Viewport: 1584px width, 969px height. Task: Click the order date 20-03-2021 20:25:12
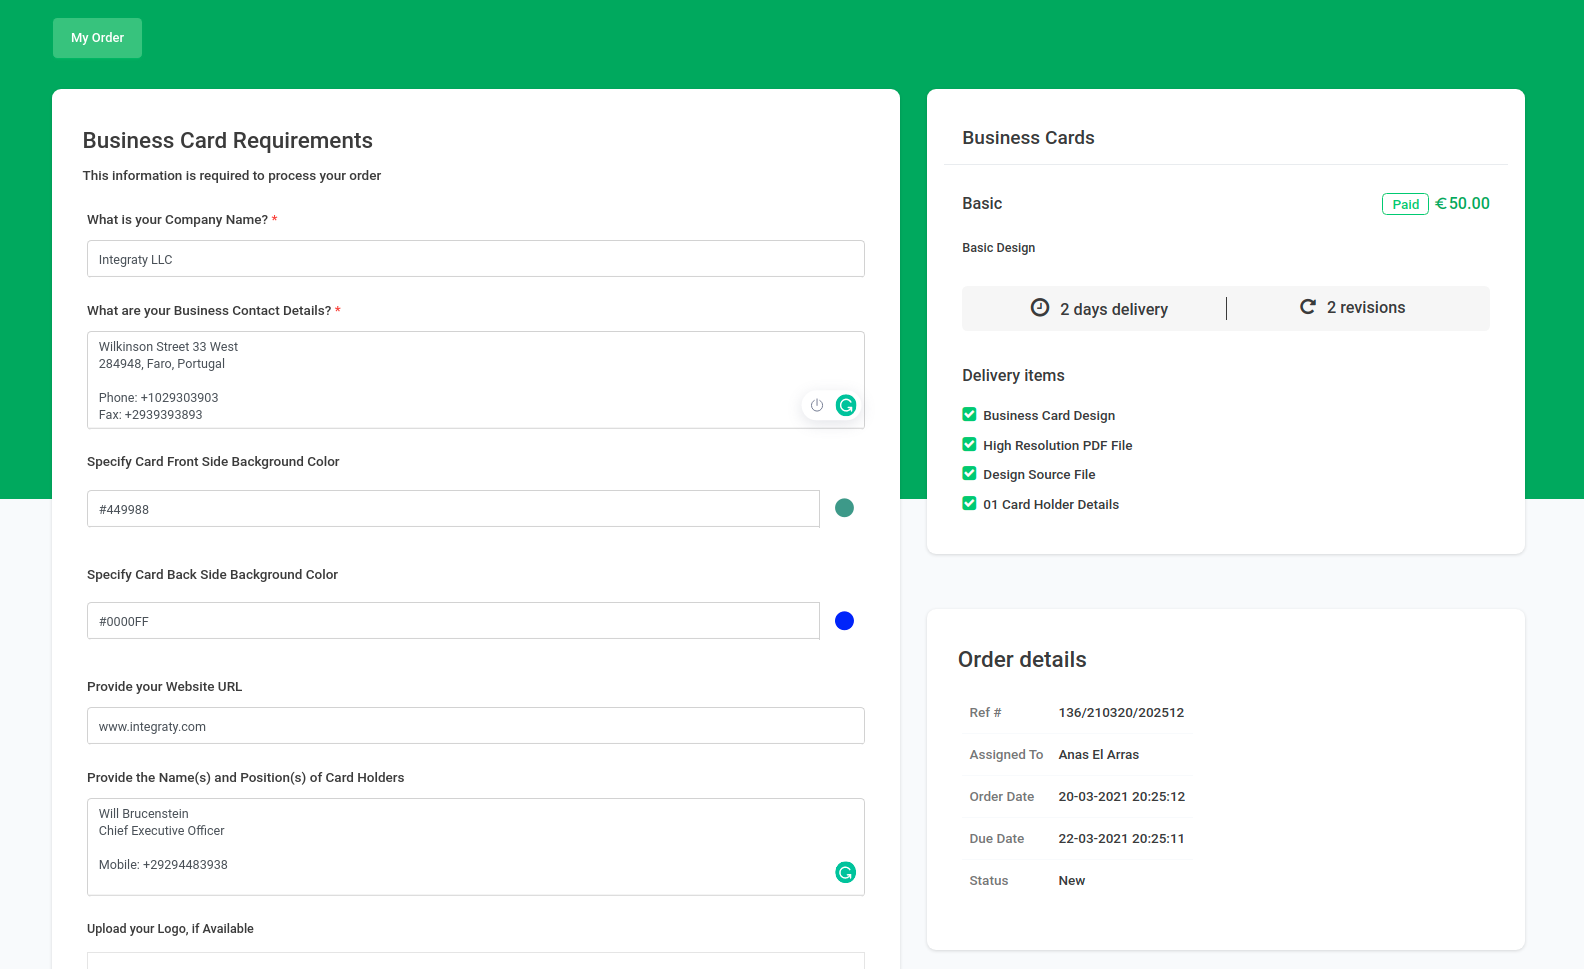tap(1122, 797)
